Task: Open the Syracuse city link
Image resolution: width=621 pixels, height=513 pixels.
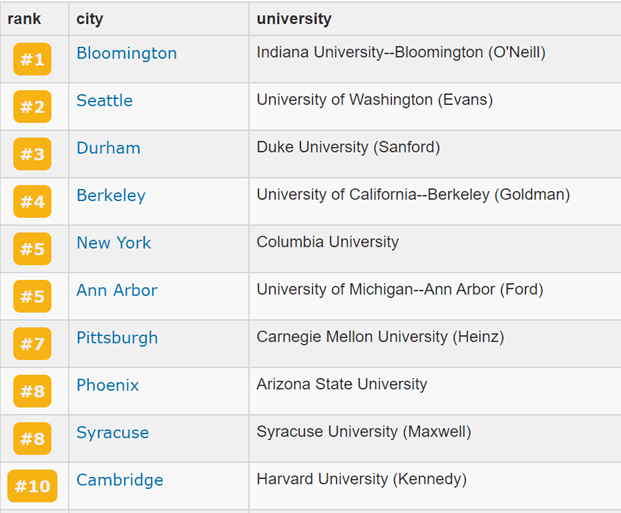Action: (113, 433)
